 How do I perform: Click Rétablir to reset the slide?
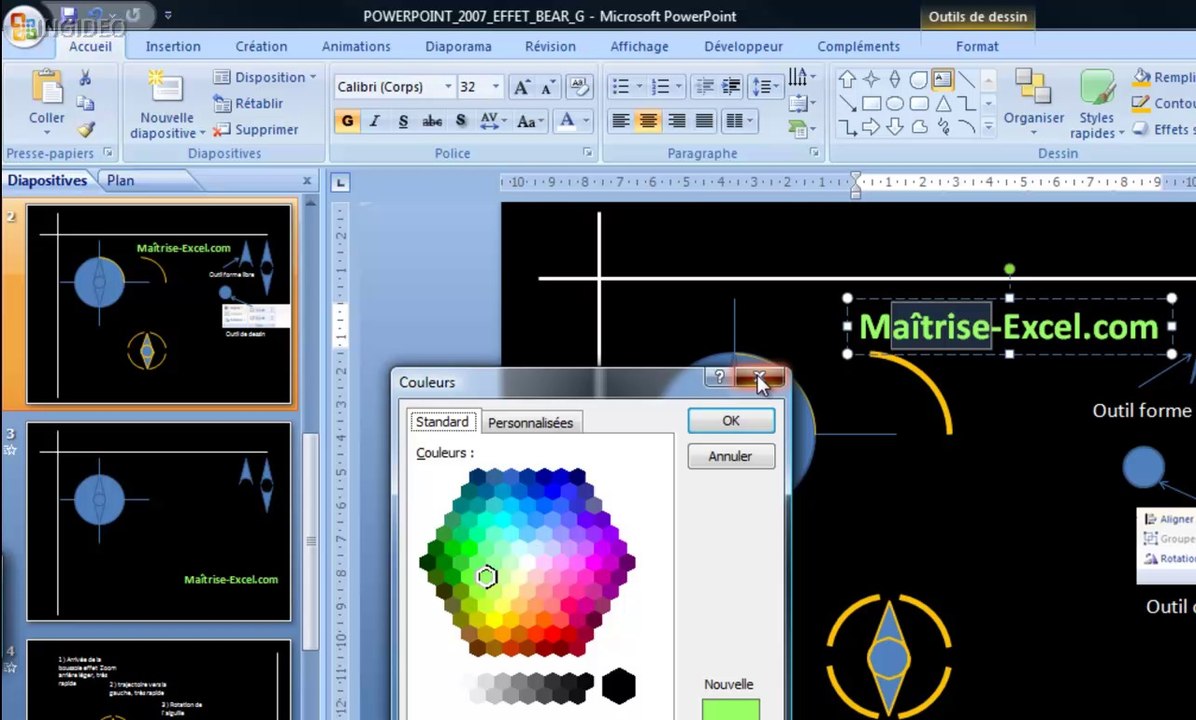click(x=249, y=103)
